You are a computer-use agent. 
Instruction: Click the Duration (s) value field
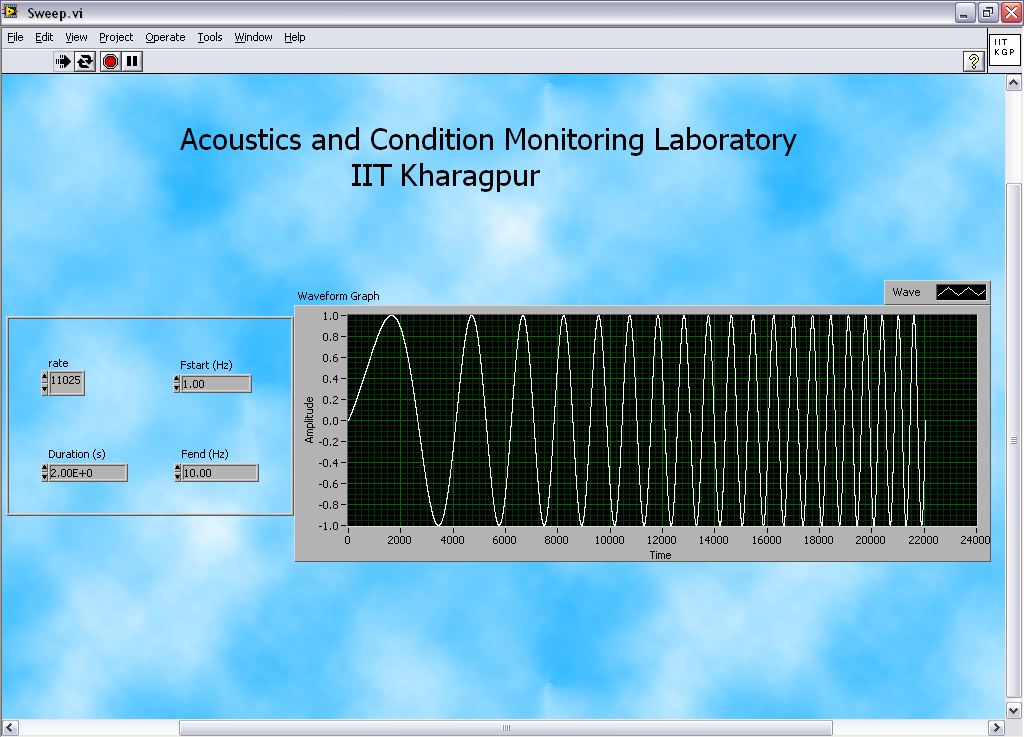pyautogui.click(x=88, y=473)
